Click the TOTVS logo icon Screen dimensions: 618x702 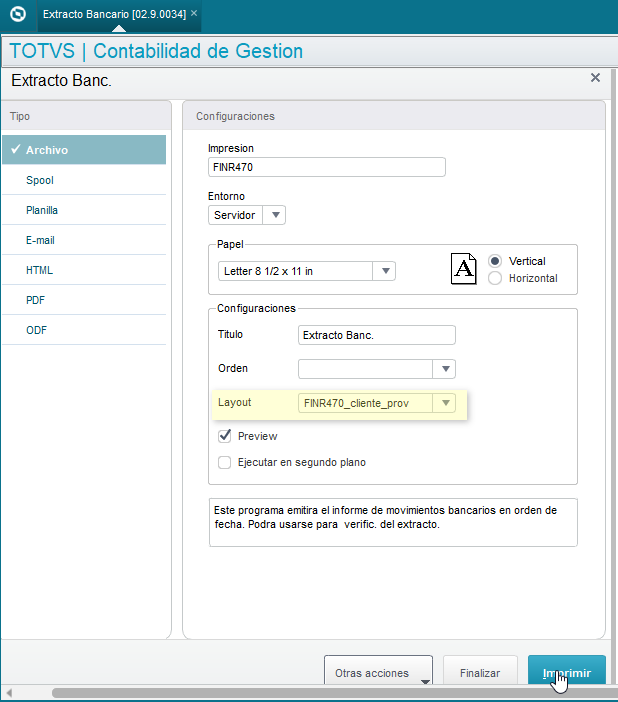pyautogui.click(x=18, y=14)
